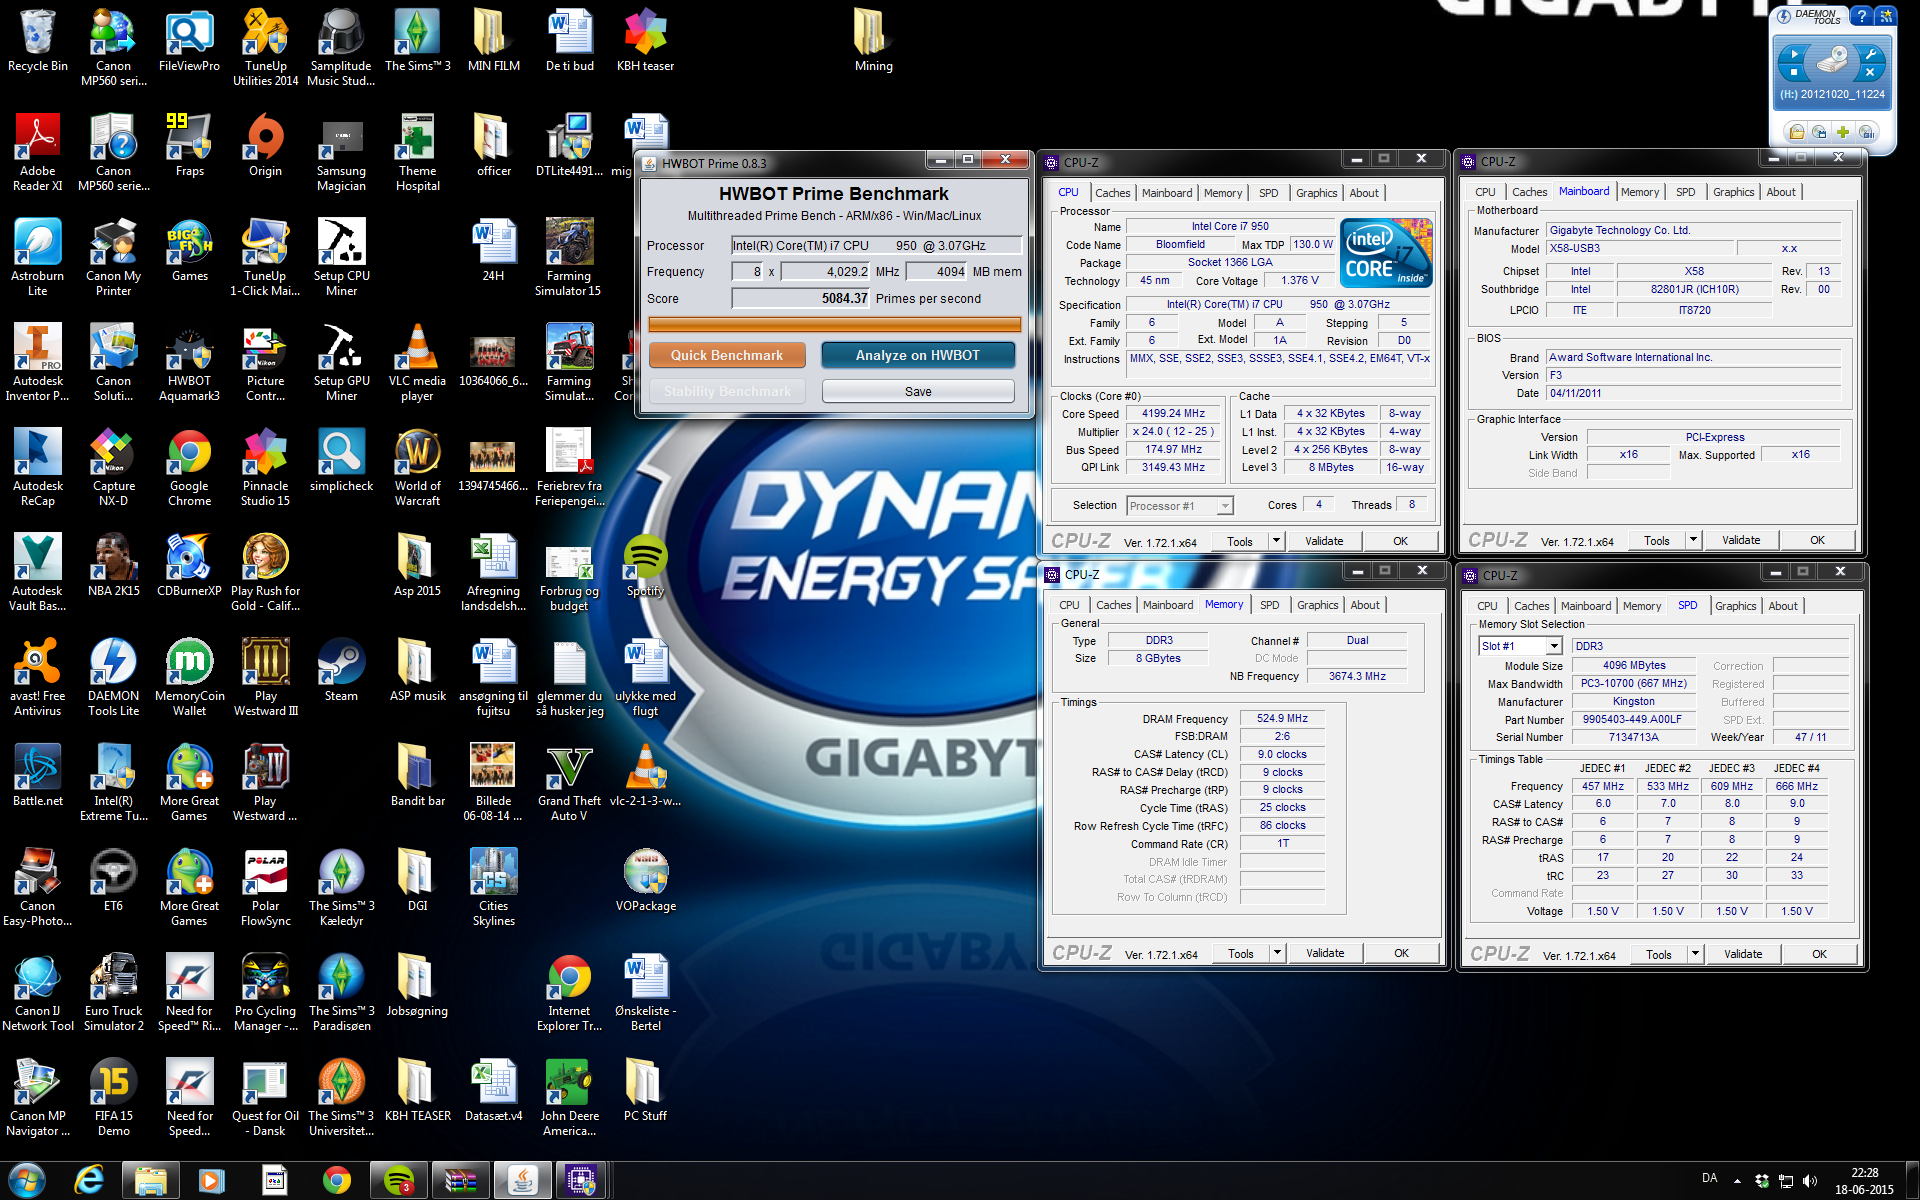Click the green plus in DAEMON Tools gadget
The width and height of the screenshot is (1920, 1200).
(1843, 132)
